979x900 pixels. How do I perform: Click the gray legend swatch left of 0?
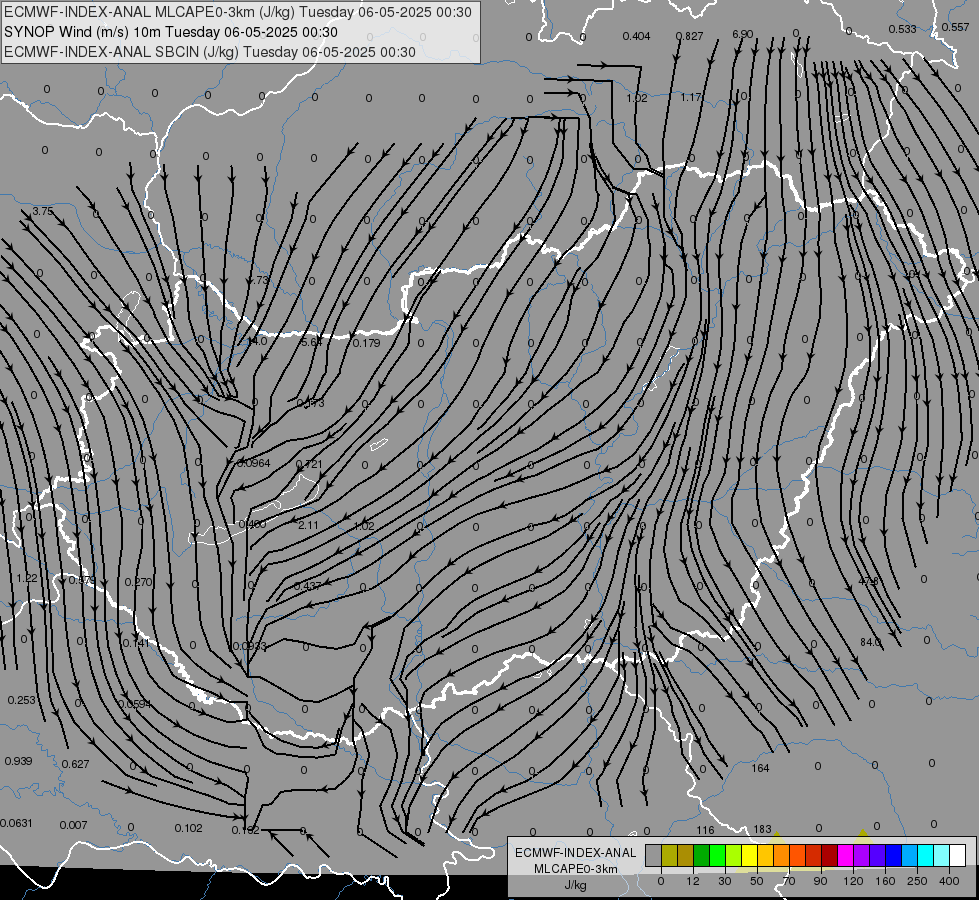pos(653,855)
